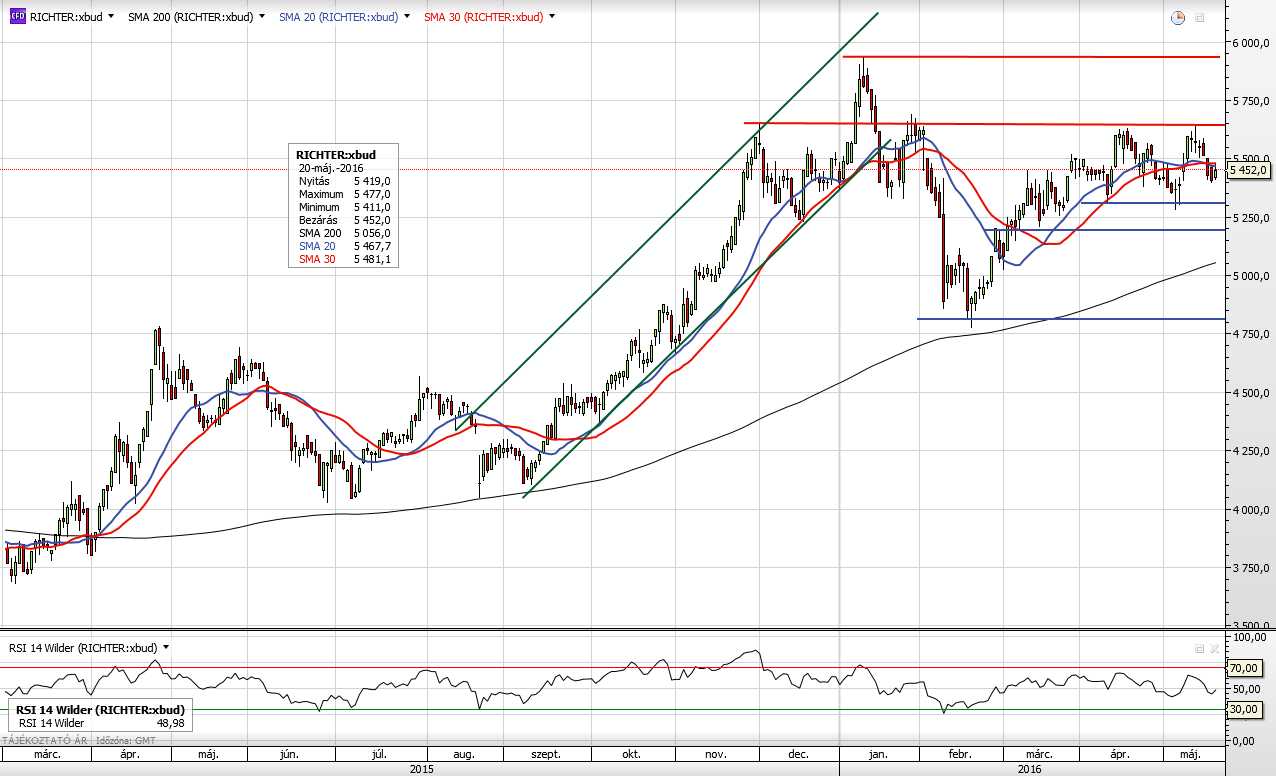Click the 5 250,0 price axis label
Screen dimensions: 1276x776
point(1251,218)
